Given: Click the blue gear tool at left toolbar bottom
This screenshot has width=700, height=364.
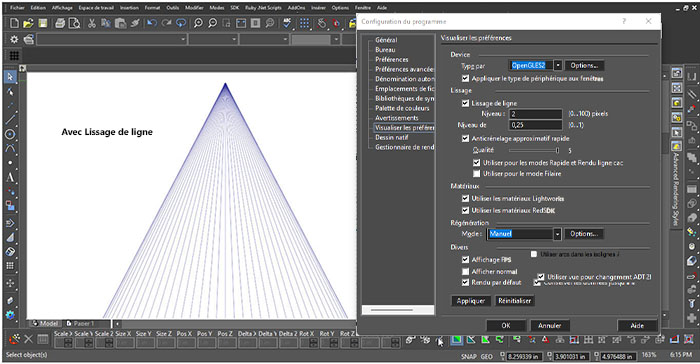Looking at the screenshot, I should 10,315.
